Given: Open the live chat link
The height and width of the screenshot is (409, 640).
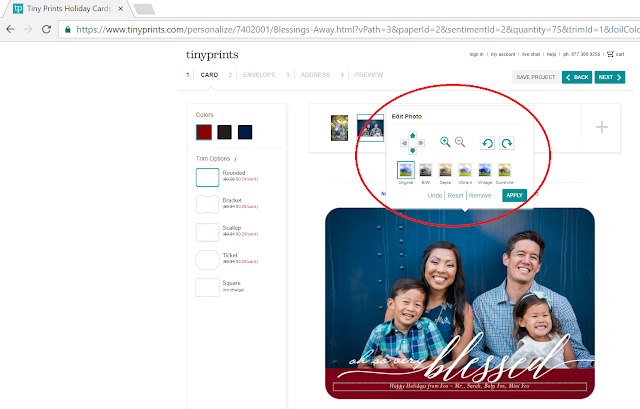Looking at the screenshot, I should pyautogui.click(x=531, y=54).
